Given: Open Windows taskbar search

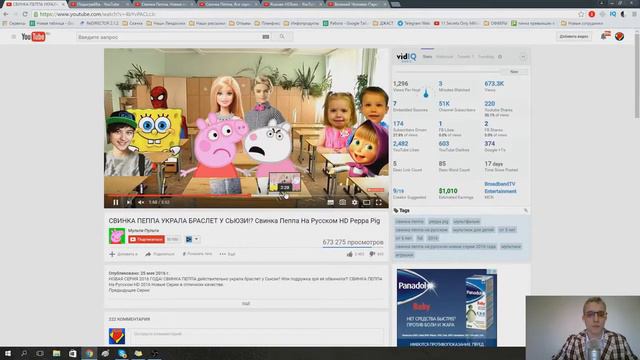Looking at the screenshot, I should pos(24,353).
